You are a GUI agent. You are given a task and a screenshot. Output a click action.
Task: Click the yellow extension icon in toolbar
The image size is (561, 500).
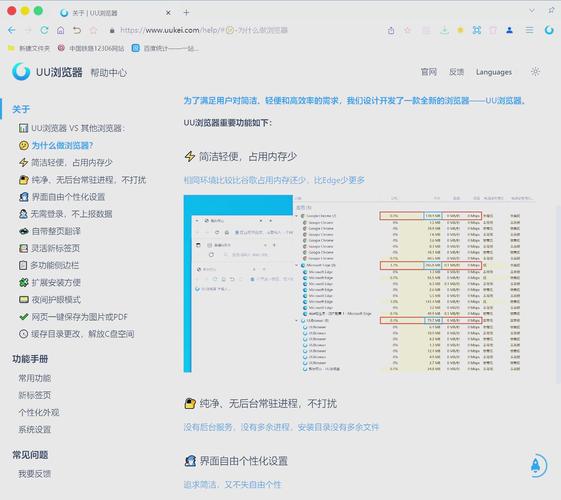pyautogui.click(x=460, y=30)
